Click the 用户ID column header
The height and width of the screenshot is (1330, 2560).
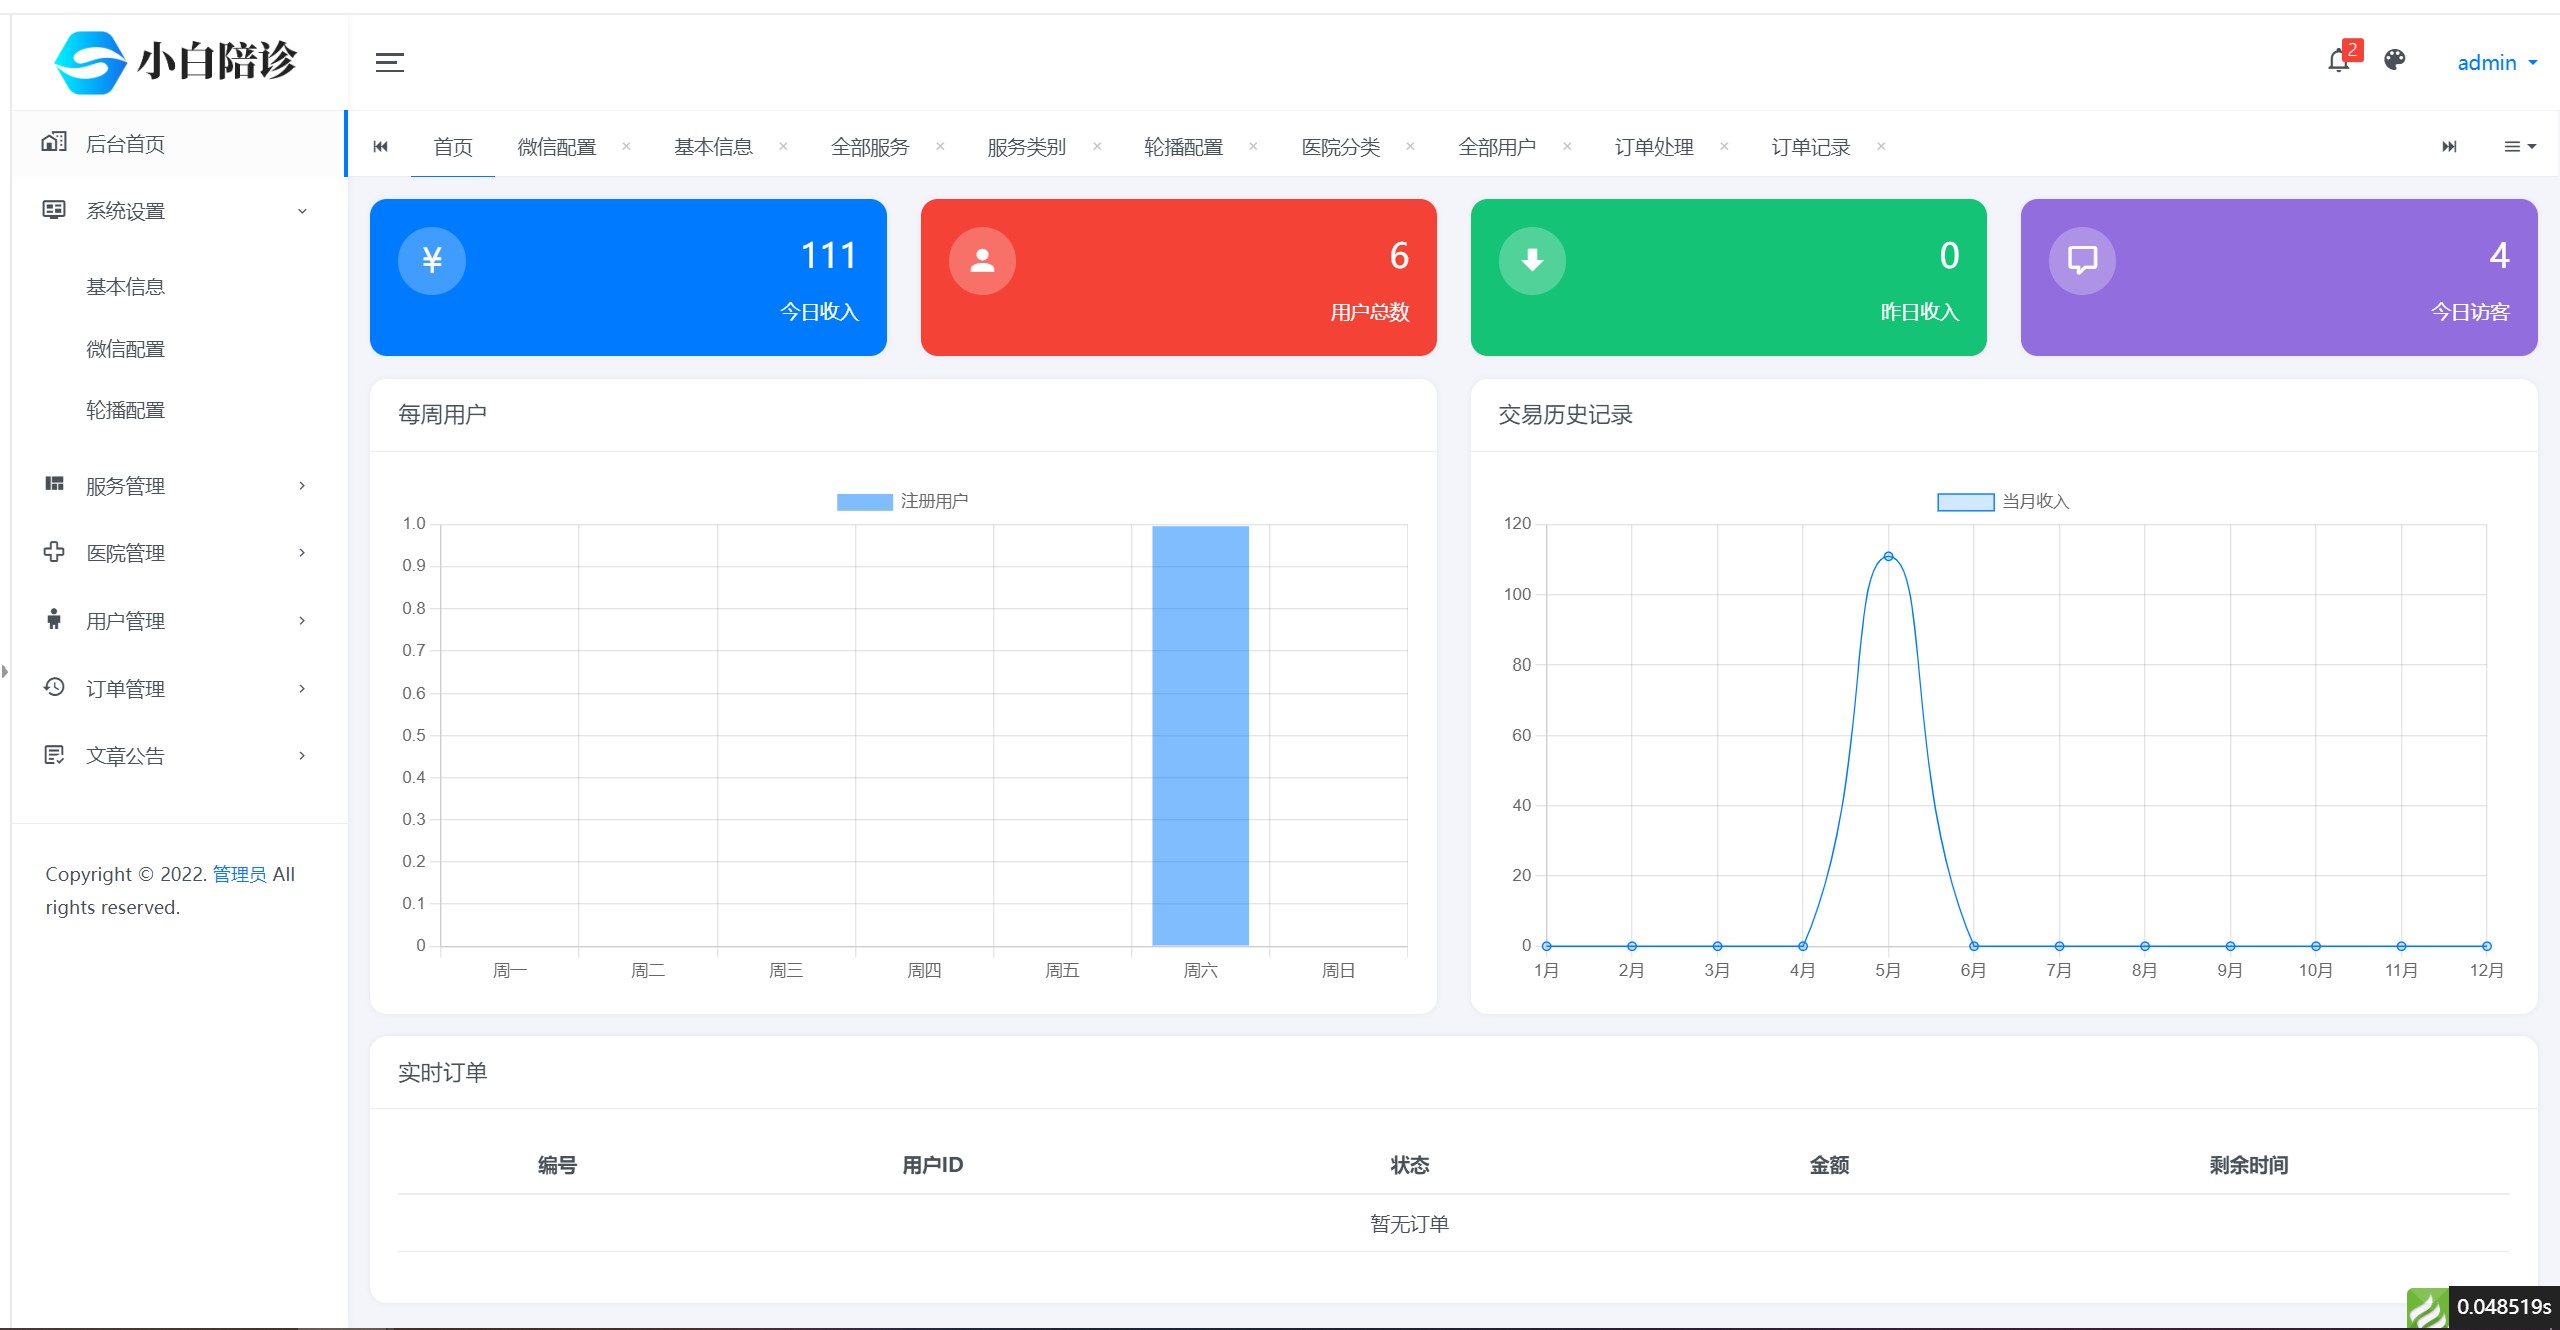pyautogui.click(x=932, y=1165)
